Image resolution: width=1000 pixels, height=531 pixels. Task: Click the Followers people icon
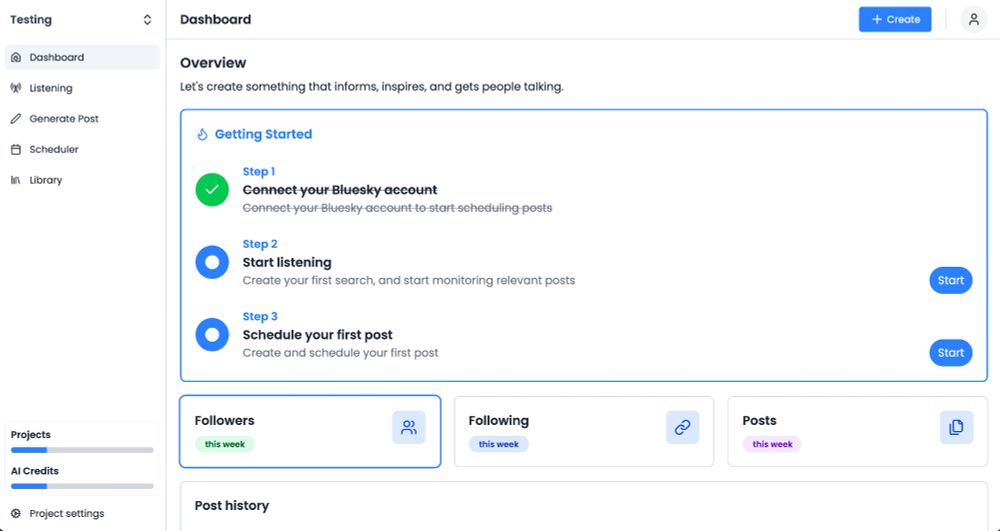coord(408,427)
